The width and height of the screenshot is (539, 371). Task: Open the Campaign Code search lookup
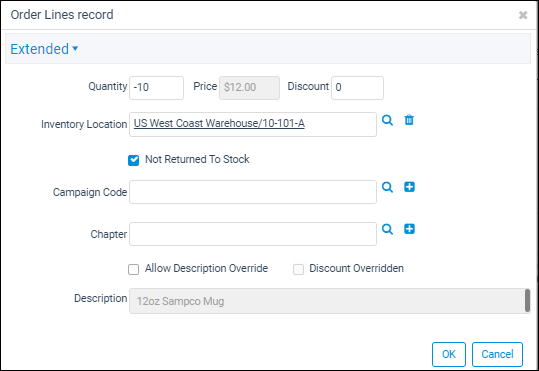[387, 187]
